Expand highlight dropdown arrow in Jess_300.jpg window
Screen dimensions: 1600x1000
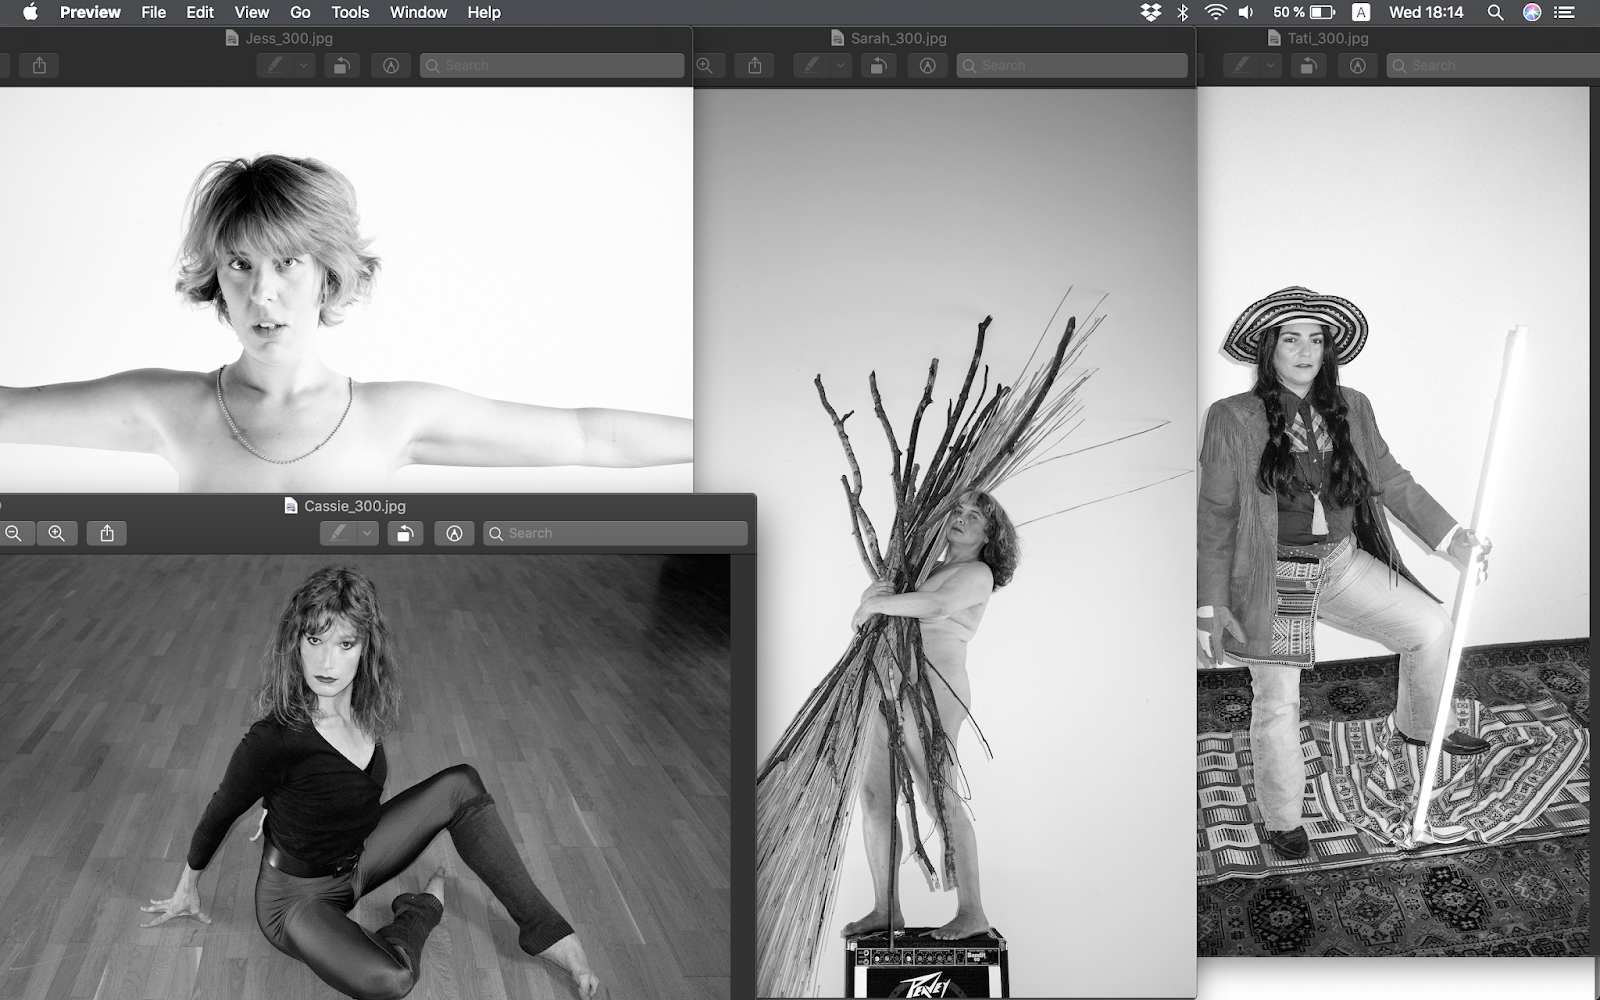(x=304, y=65)
